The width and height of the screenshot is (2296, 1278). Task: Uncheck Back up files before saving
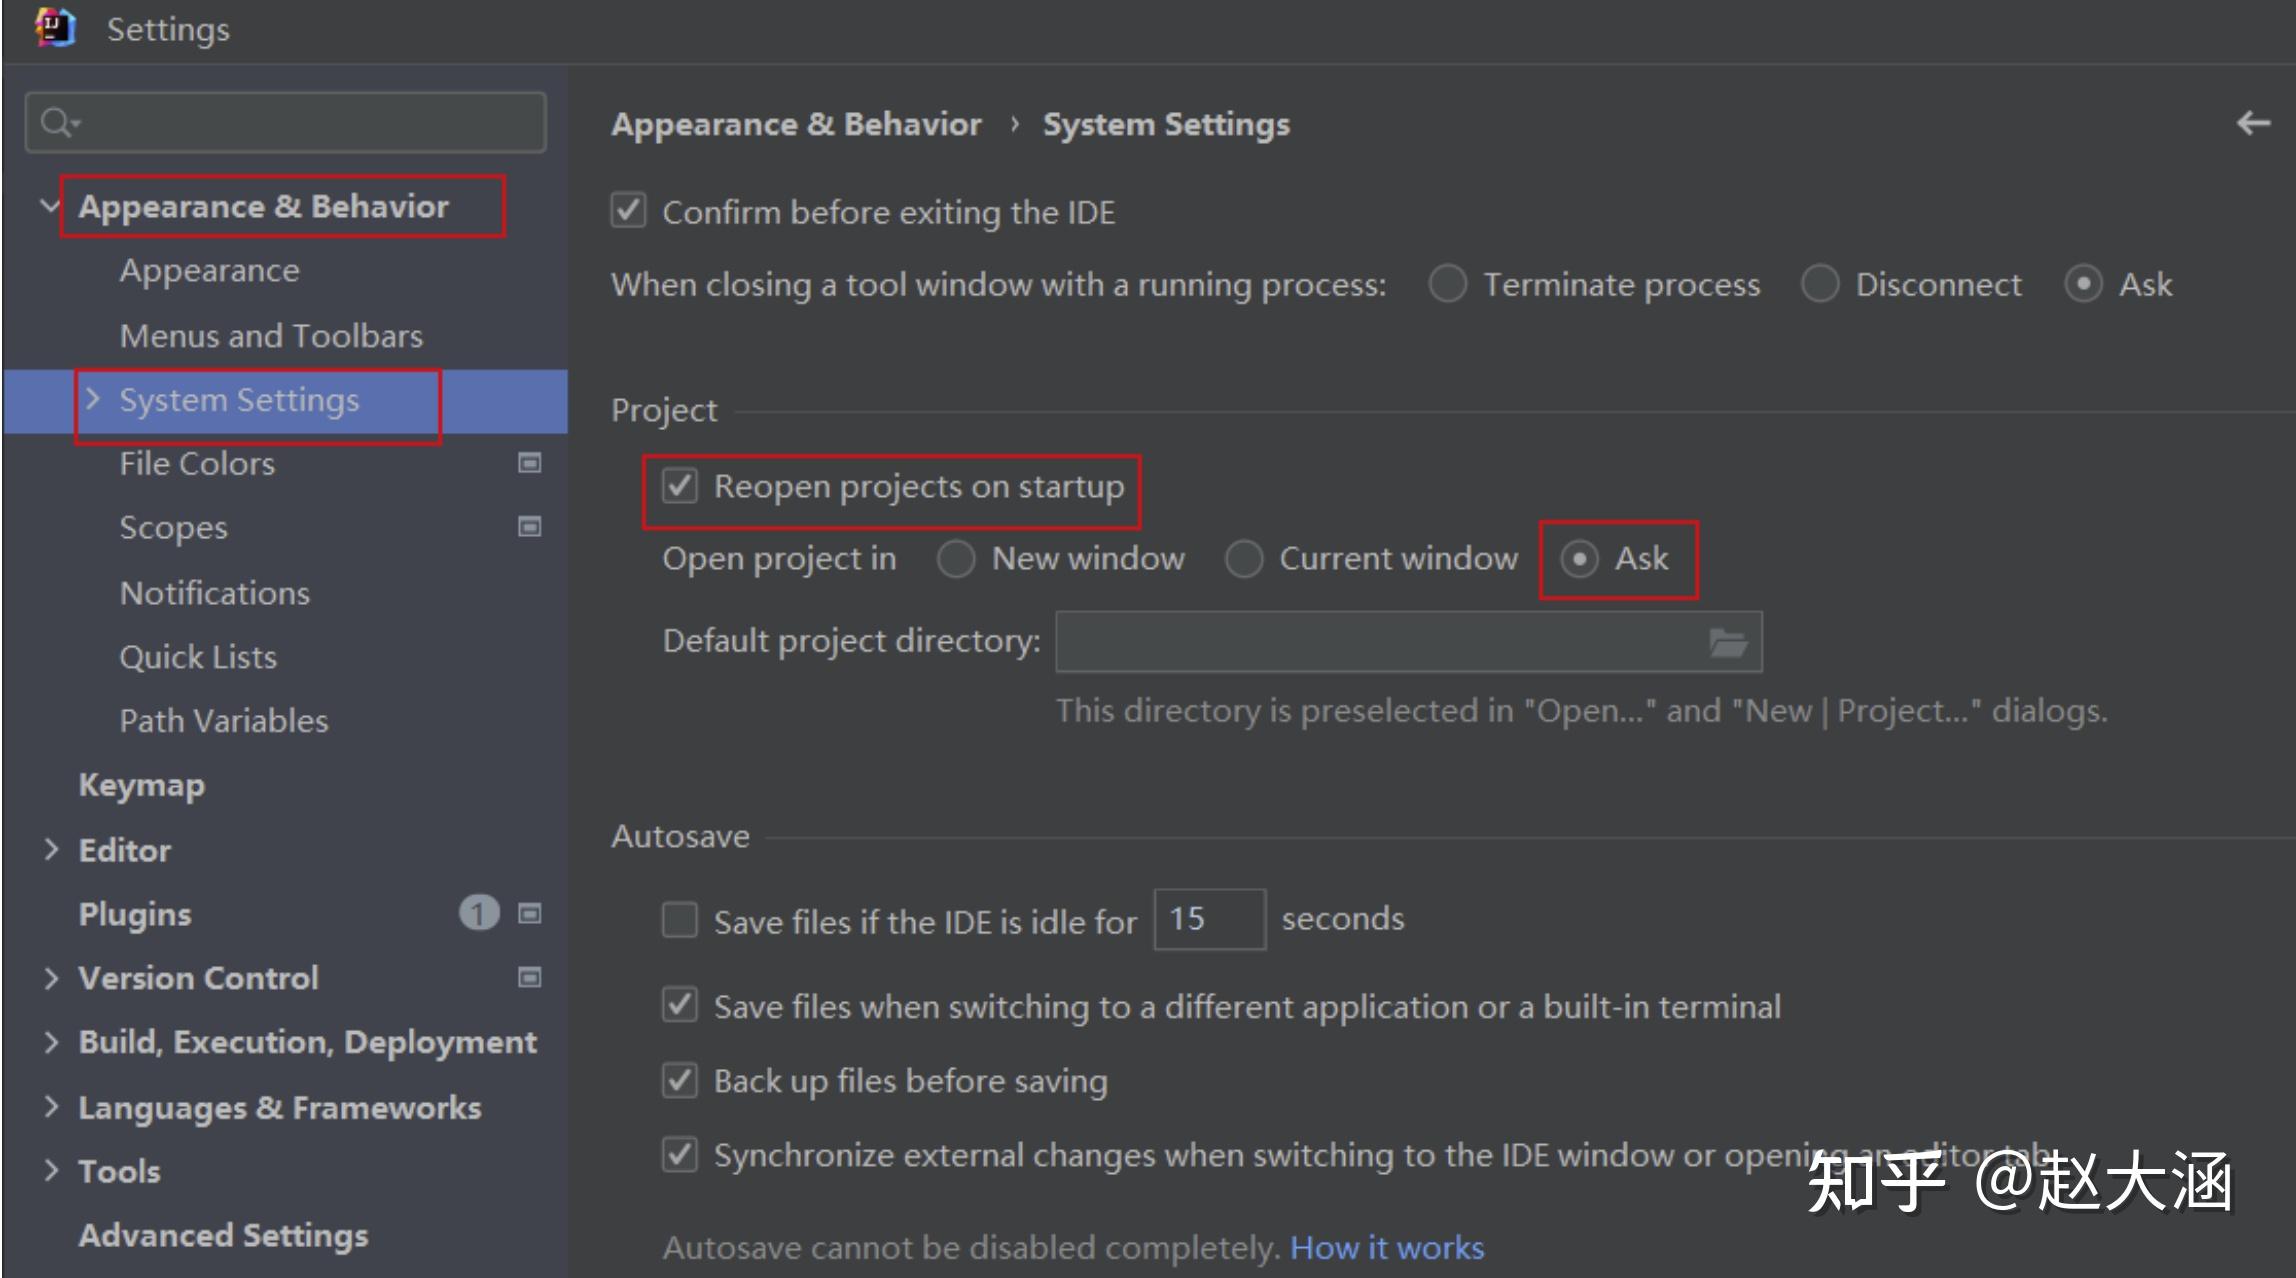pos(680,1081)
